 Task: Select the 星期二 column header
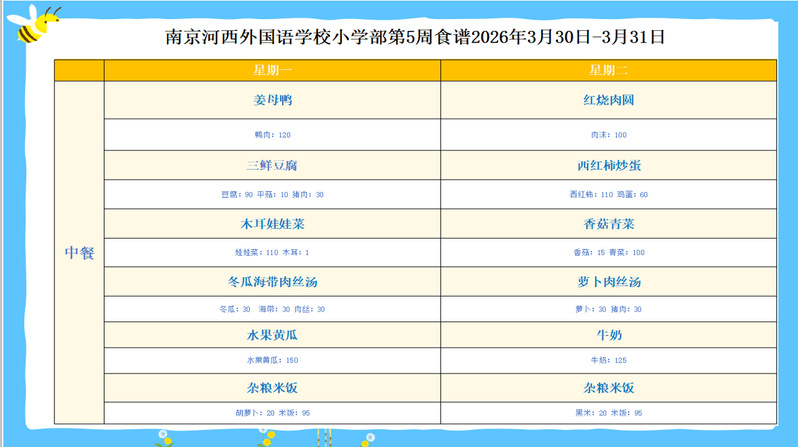[608, 70]
